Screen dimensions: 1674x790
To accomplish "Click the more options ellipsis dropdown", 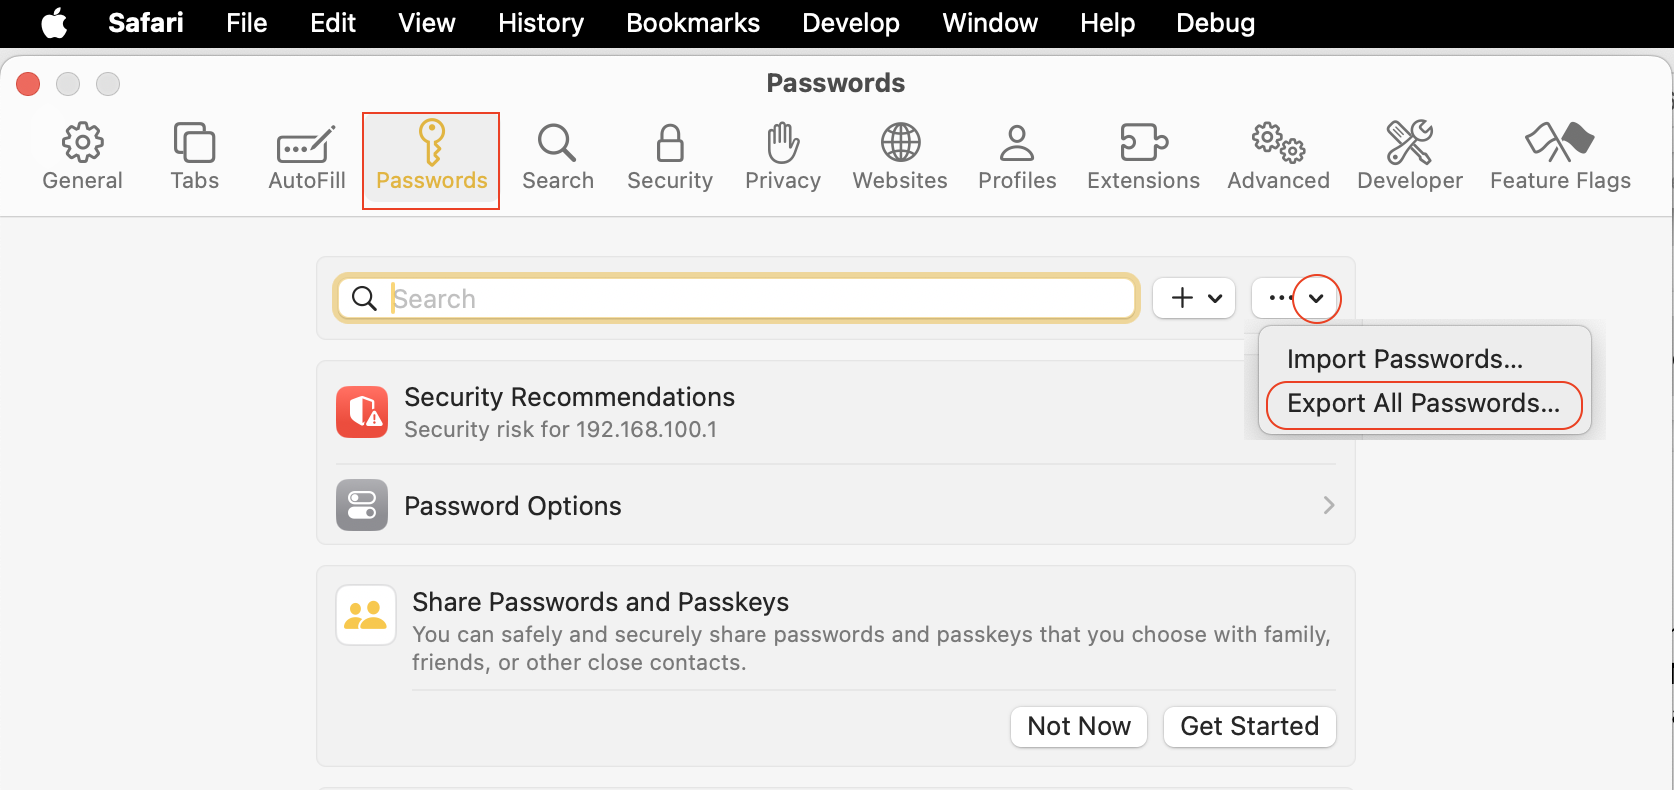I will (1295, 298).
